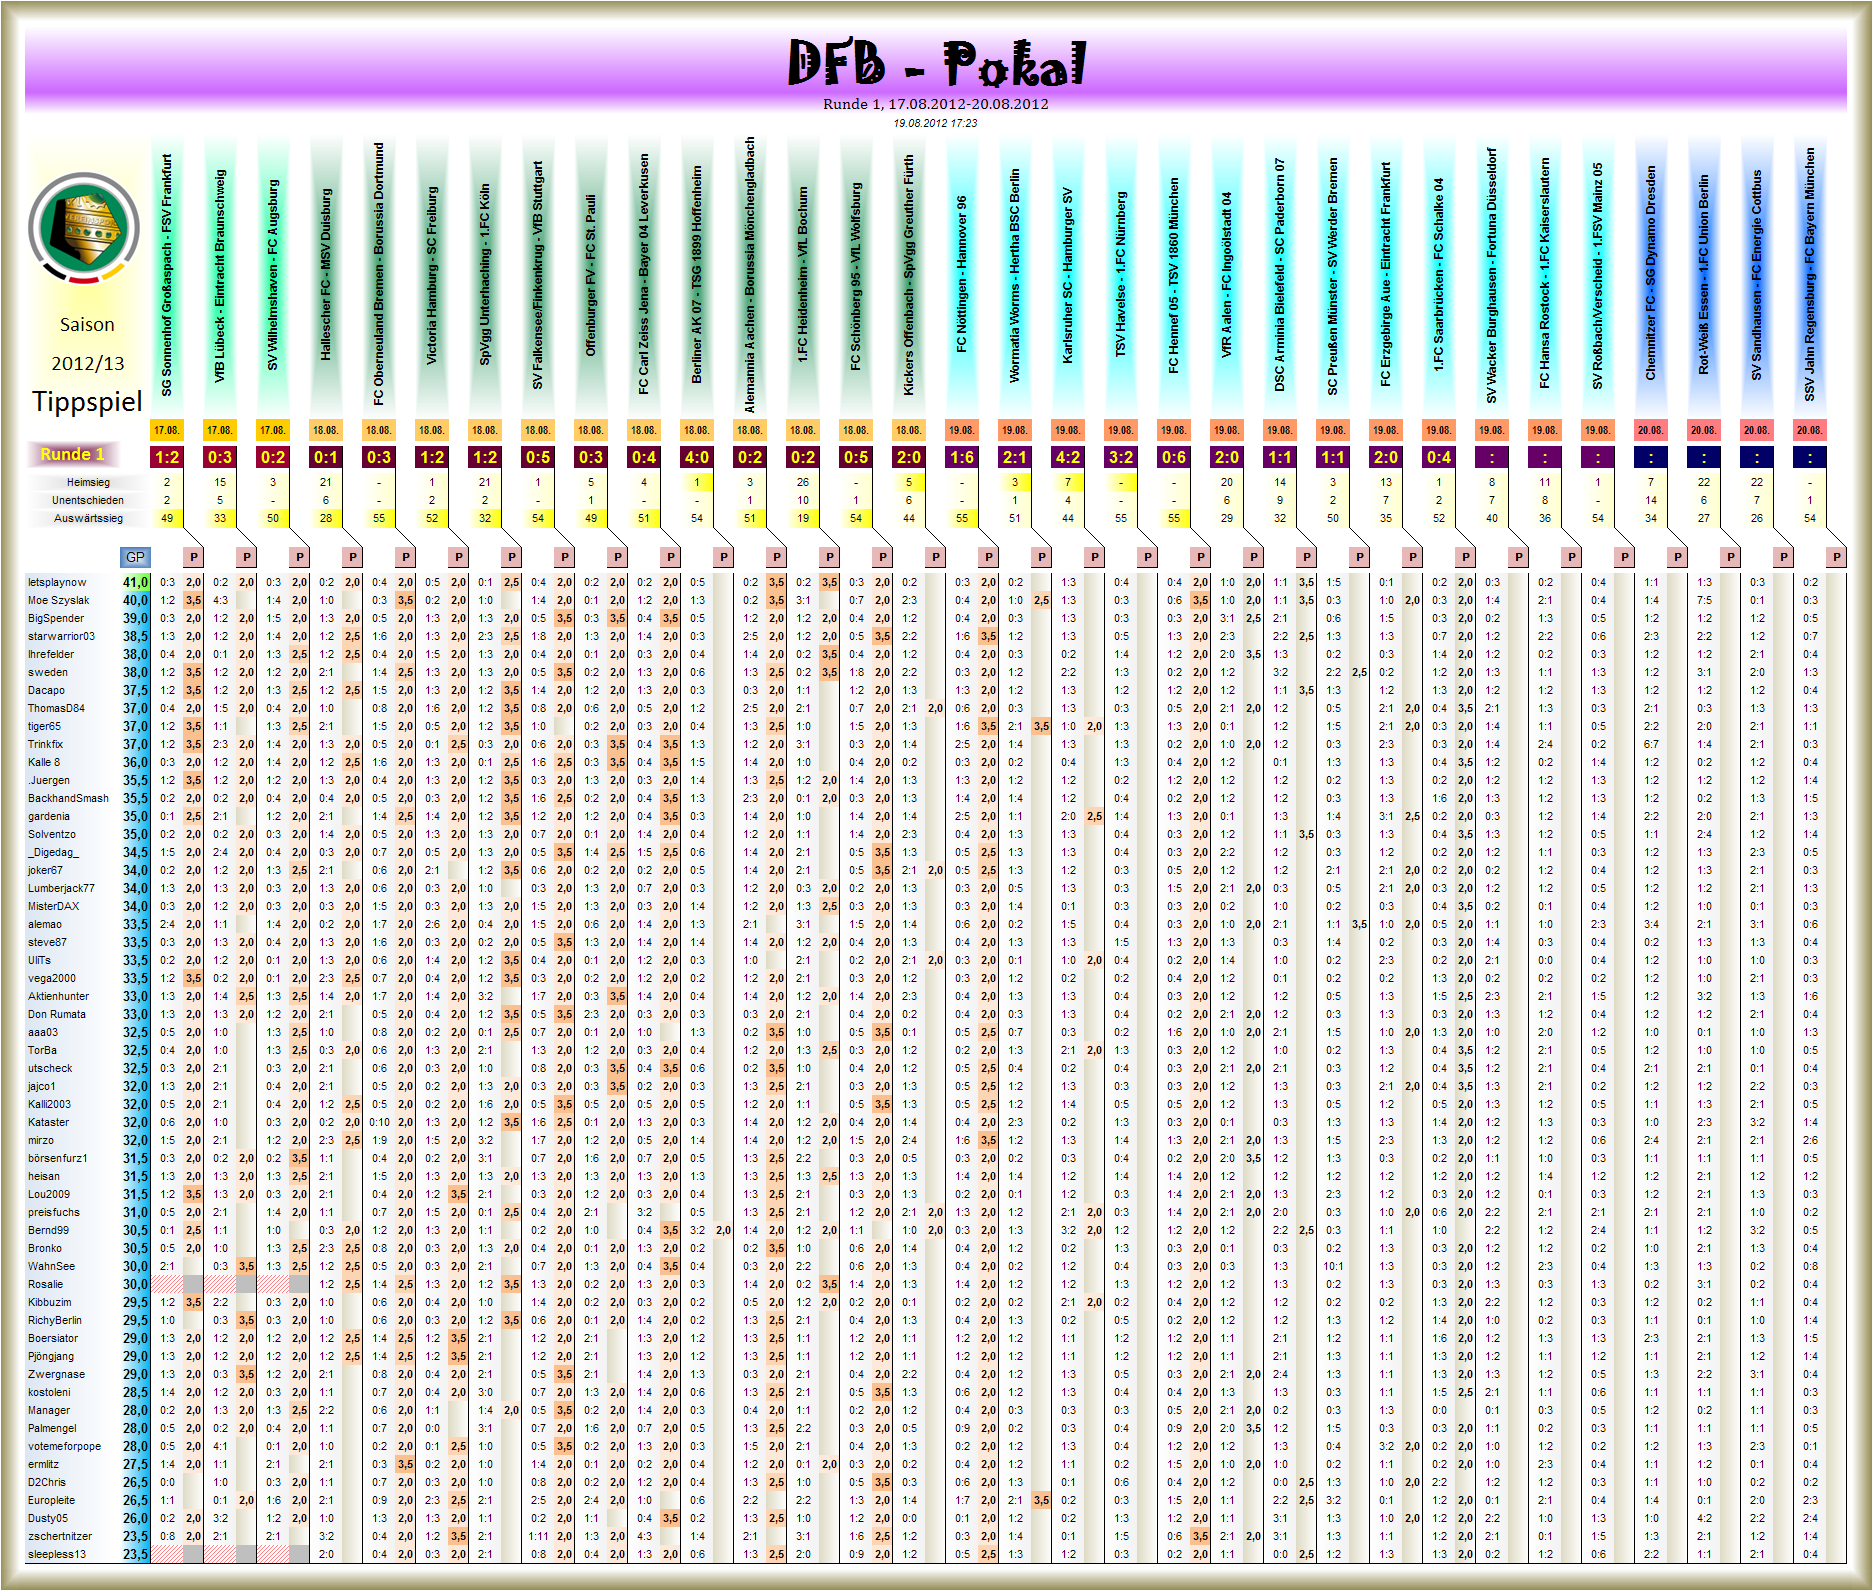
Task: Click the DFB-Pokal trophy logo
Action: (x=84, y=229)
